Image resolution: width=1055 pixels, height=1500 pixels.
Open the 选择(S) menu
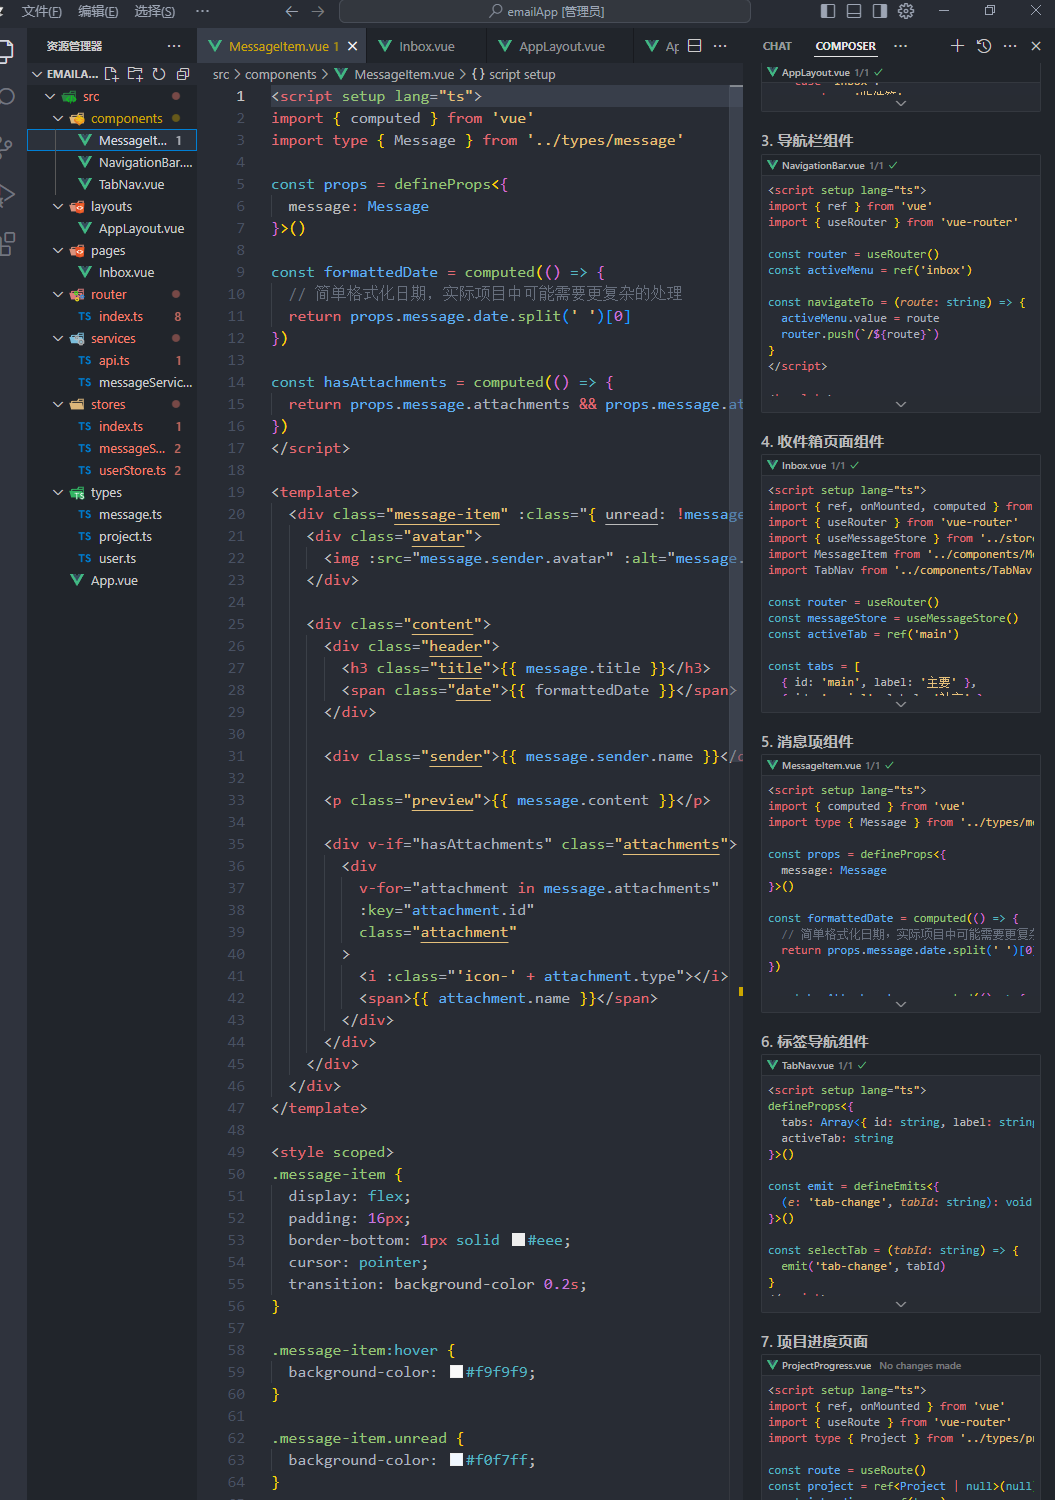[155, 11]
